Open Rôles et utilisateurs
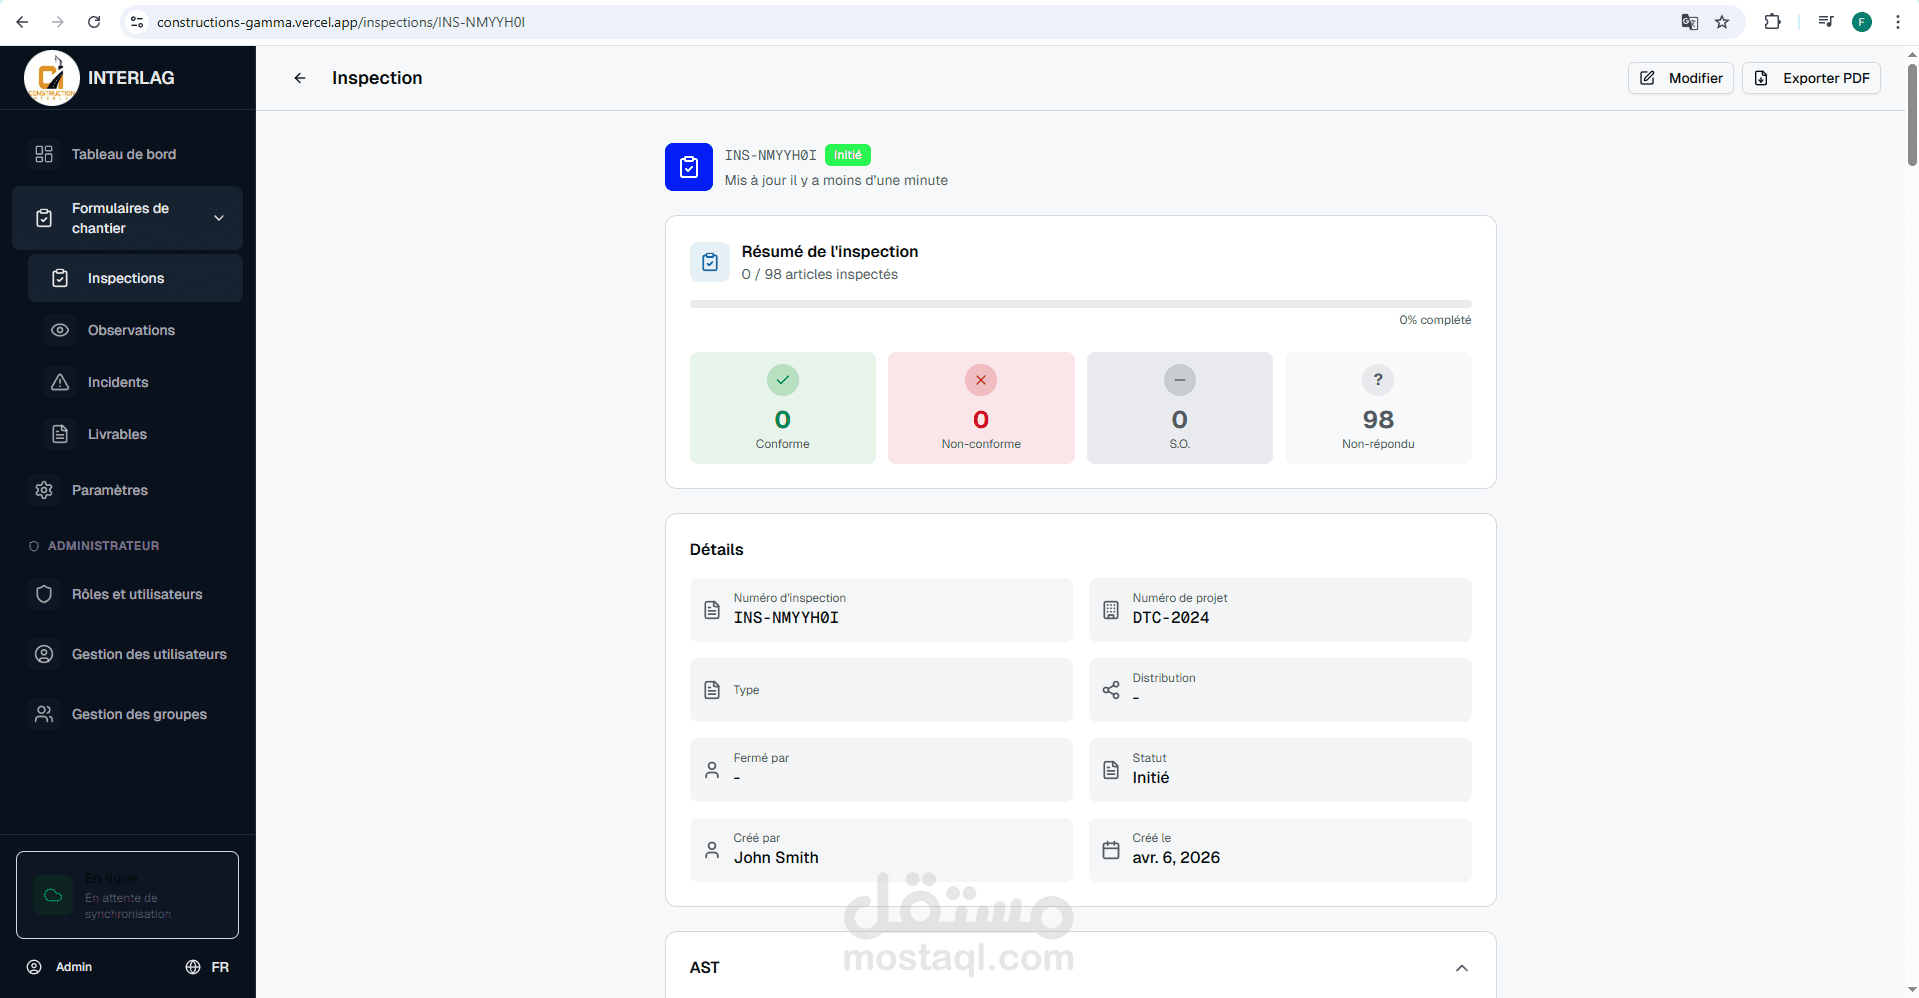Viewport: 1919px width, 998px height. [127, 594]
